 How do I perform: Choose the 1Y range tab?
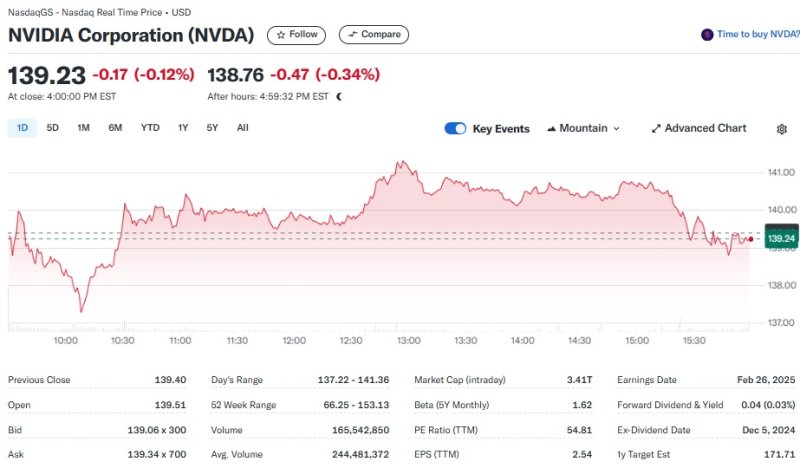[183, 128]
